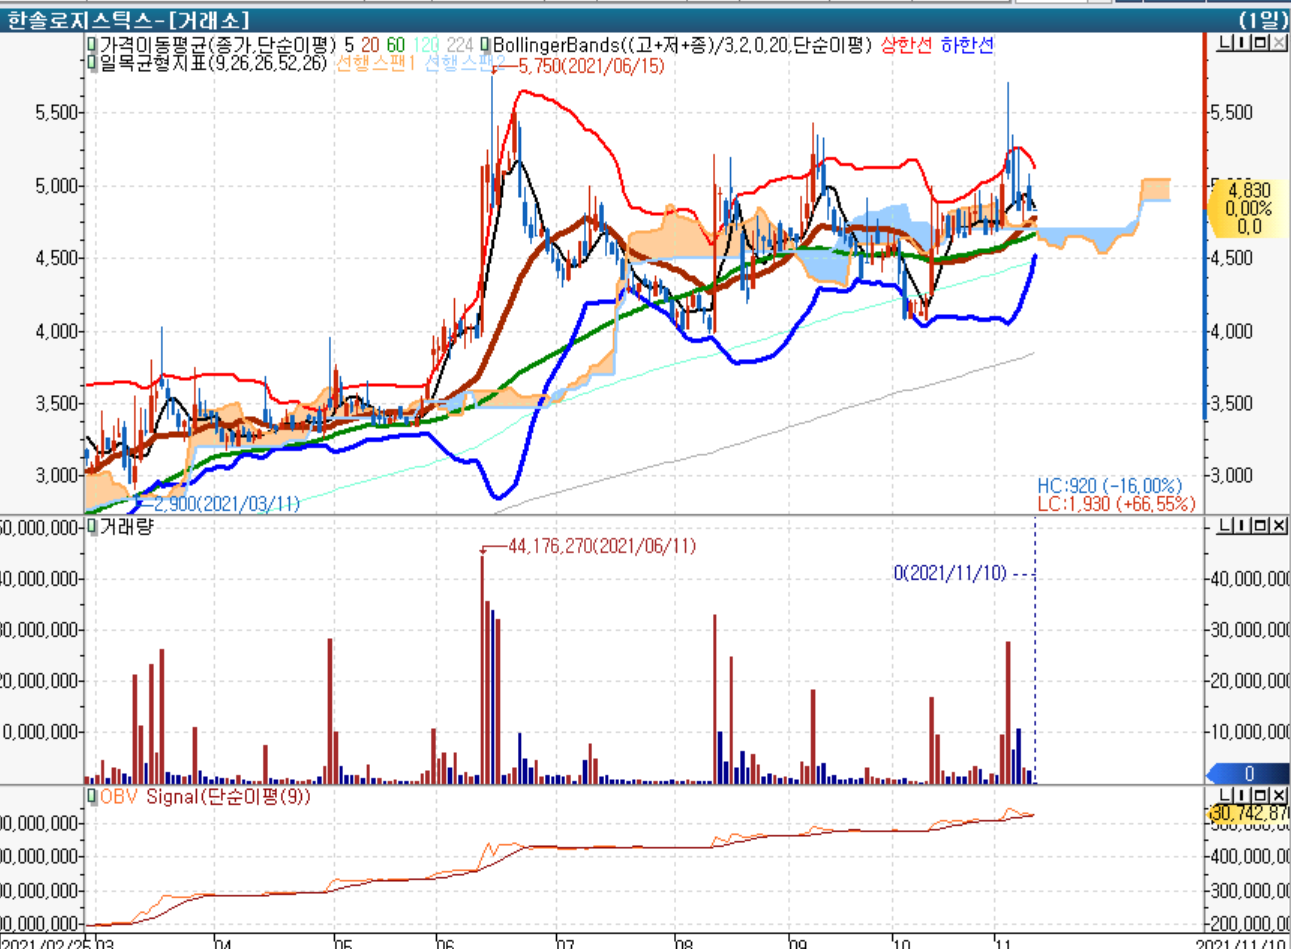
Task: Close the price chart panel with its X icon
Action: [1279, 43]
